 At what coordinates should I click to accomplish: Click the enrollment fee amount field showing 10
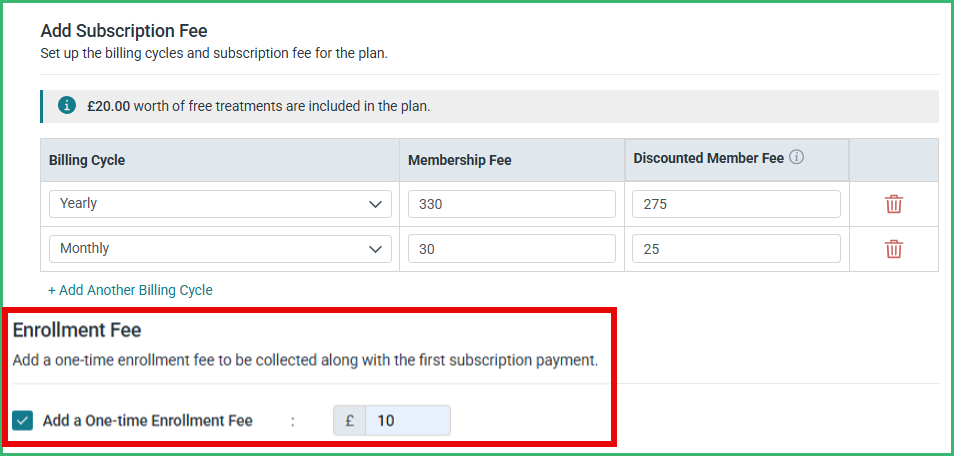click(408, 421)
